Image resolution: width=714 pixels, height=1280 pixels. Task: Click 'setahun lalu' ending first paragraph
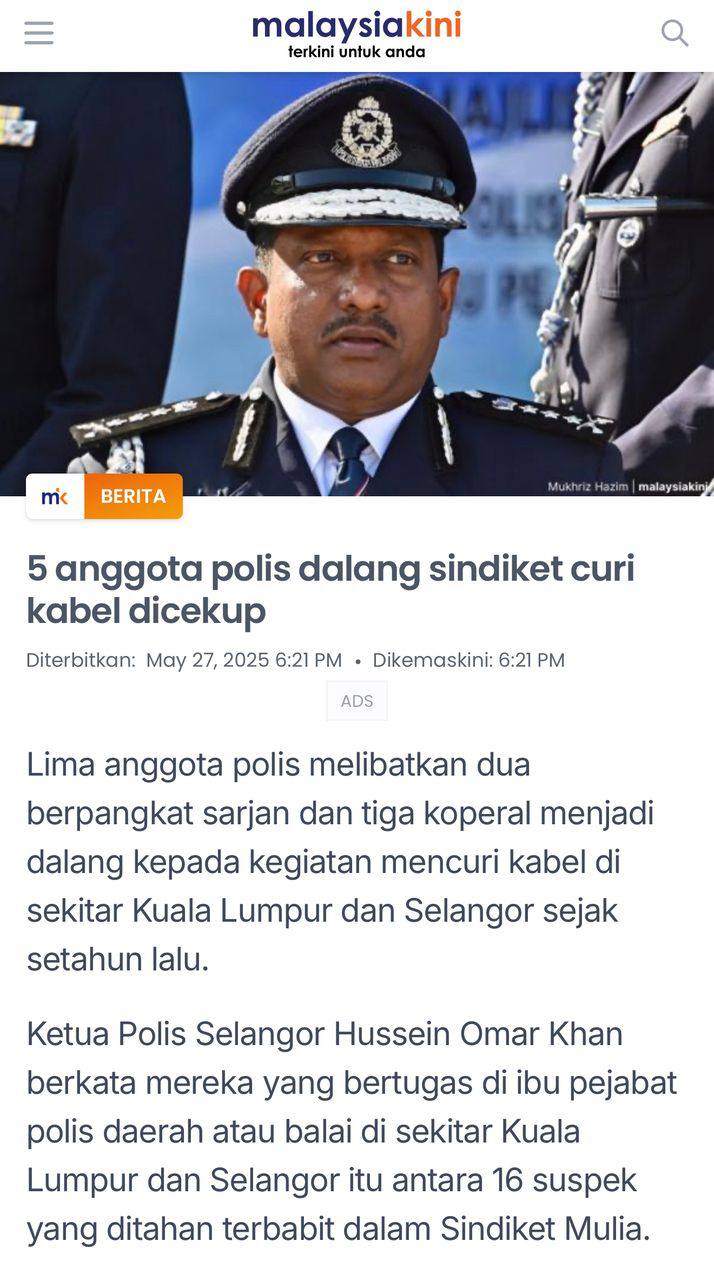pyautogui.click(x=118, y=960)
